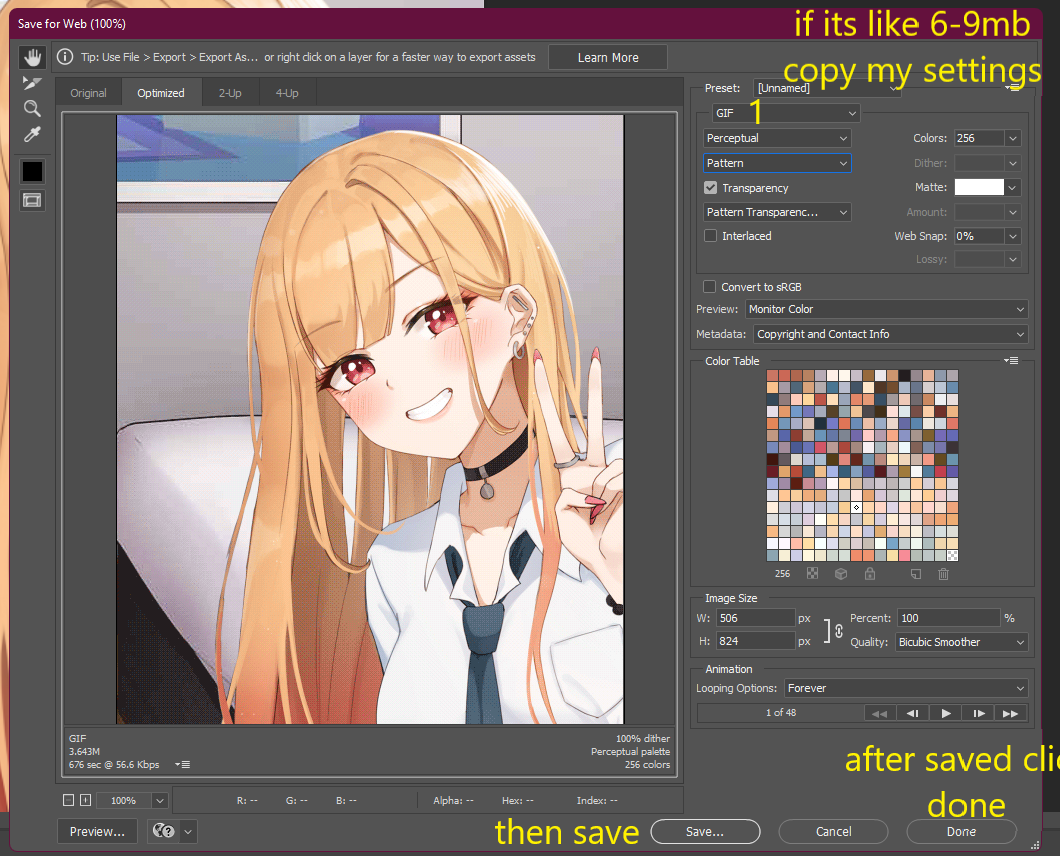Image resolution: width=1060 pixels, height=856 pixels.
Task: Go to the first animation frame
Action: coord(880,713)
